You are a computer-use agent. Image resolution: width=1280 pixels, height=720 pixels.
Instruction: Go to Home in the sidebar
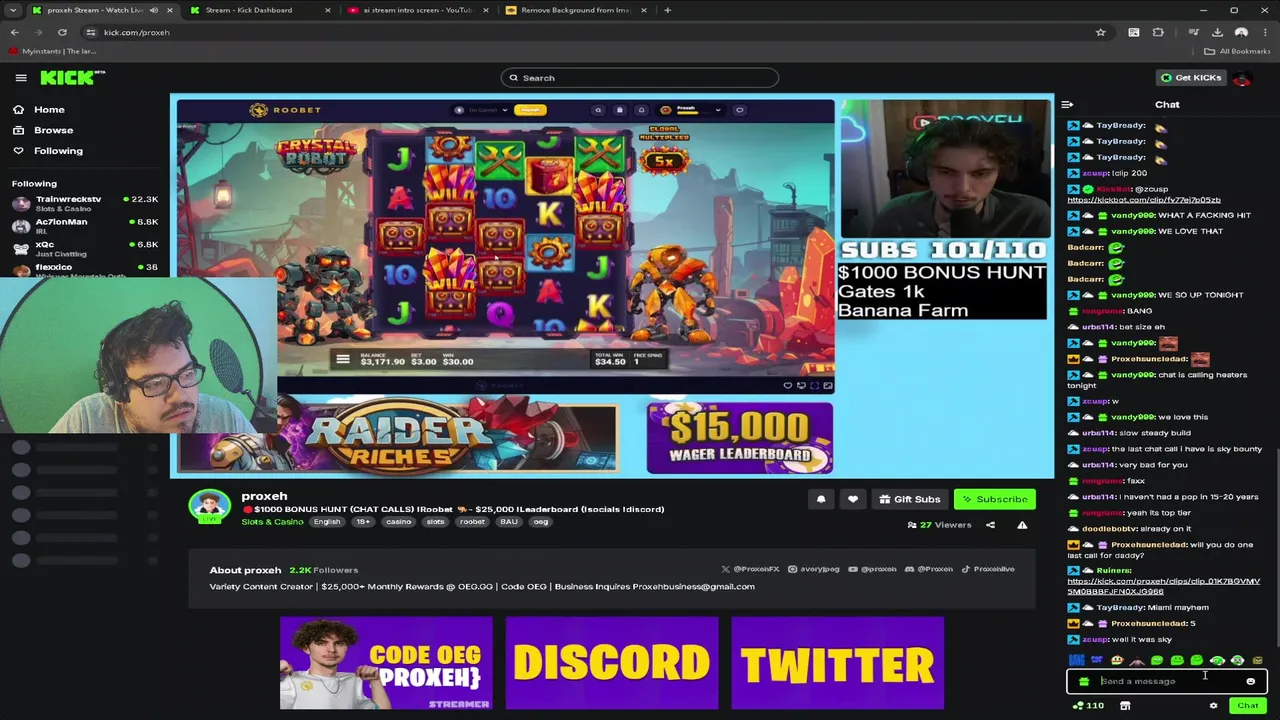point(49,110)
